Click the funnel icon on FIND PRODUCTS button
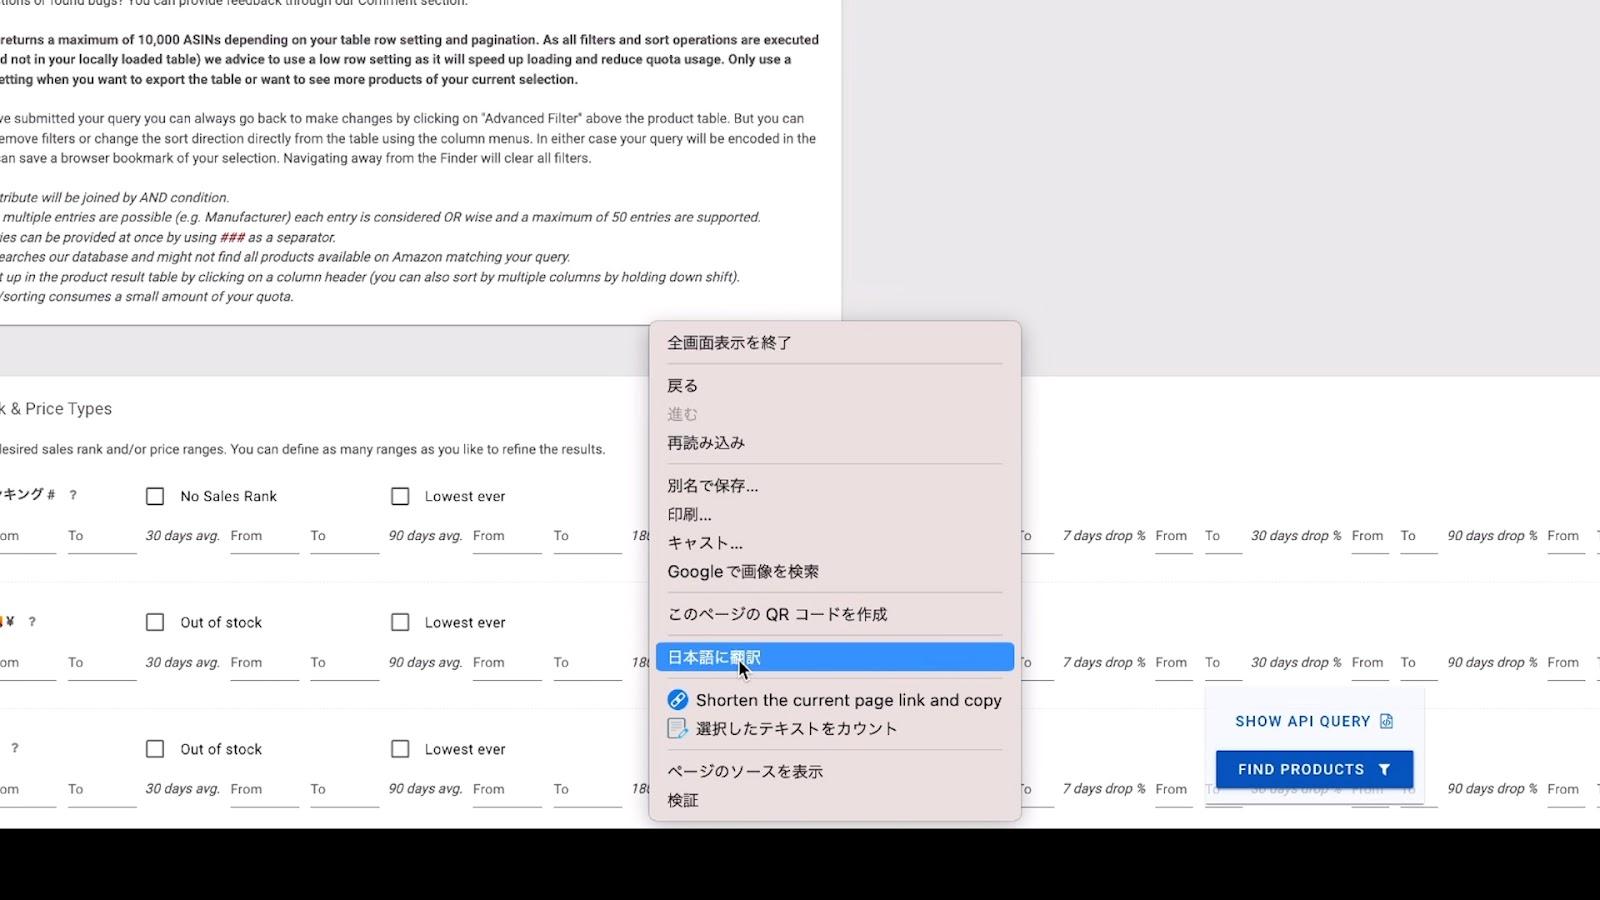 (1384, 770)
